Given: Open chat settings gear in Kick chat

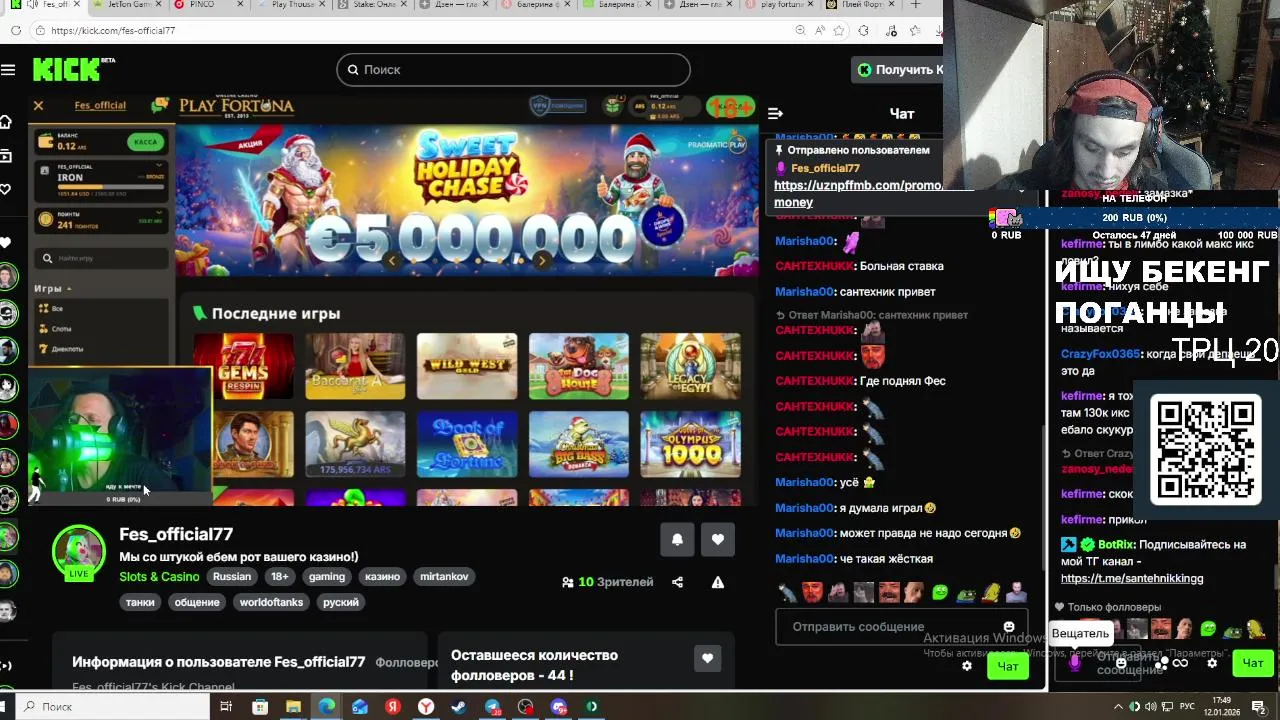Looking at the screenshot, I should 966,666.
